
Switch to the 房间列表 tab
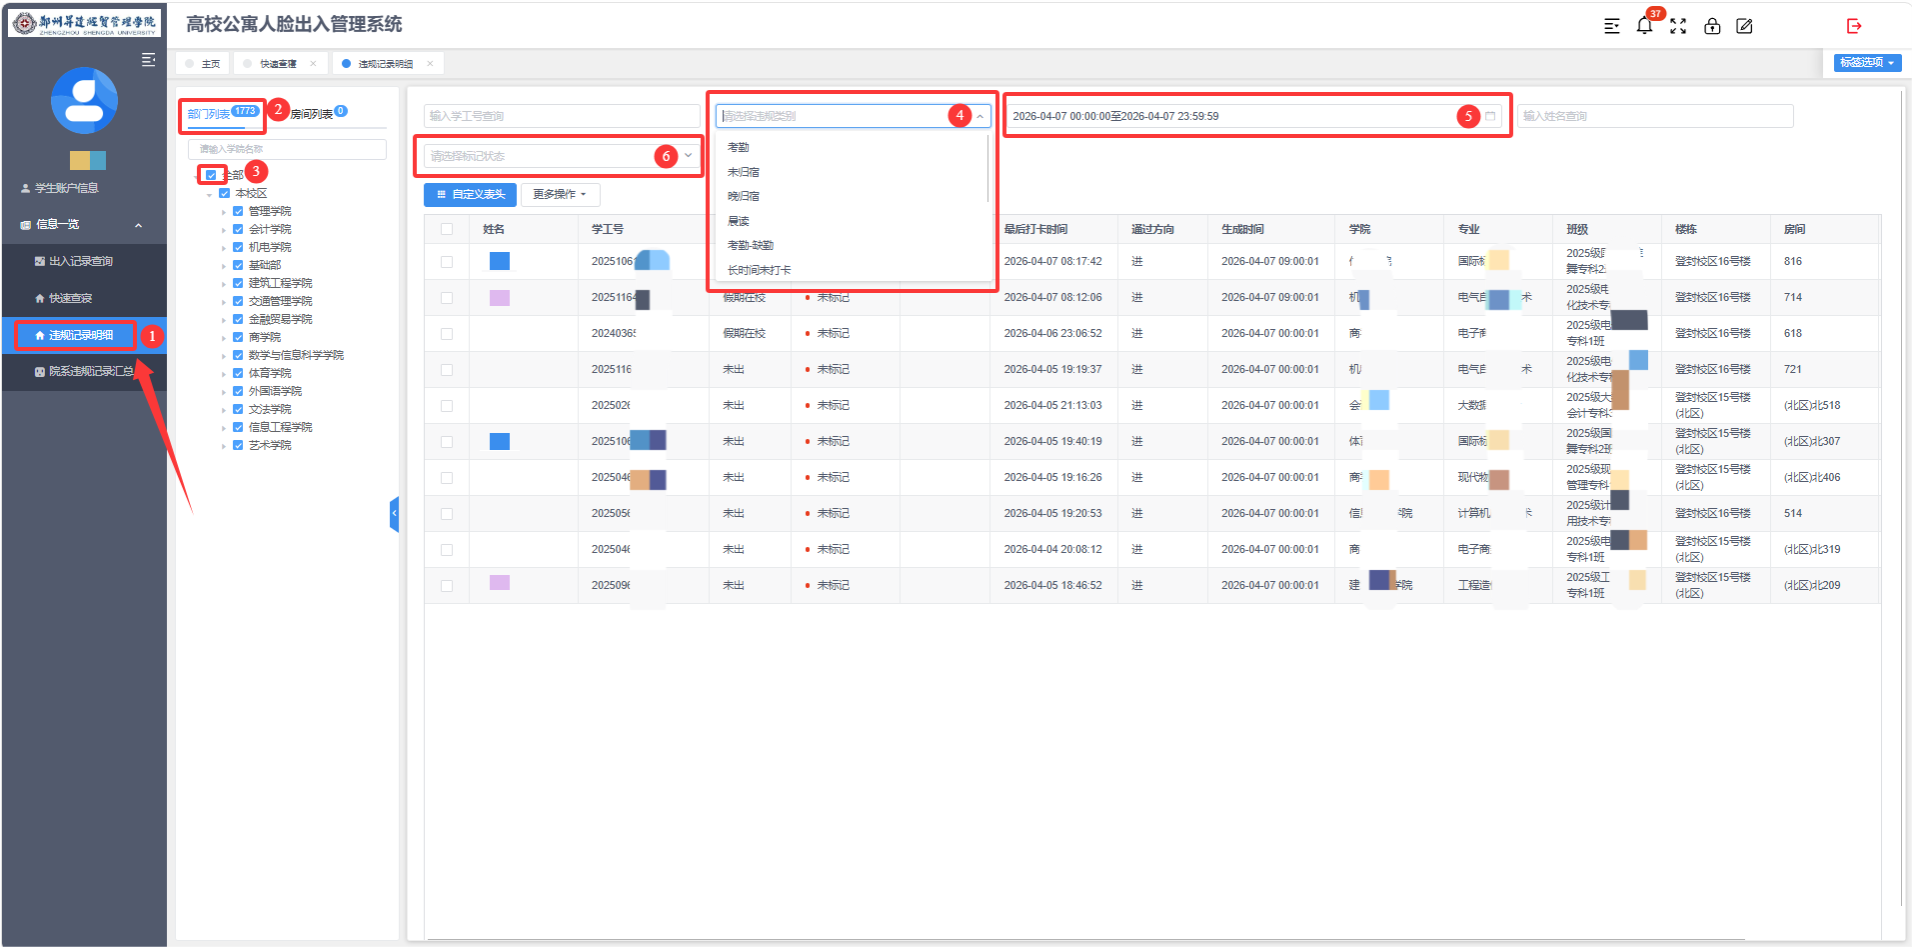pyautogui.click(x=312, y=114)
